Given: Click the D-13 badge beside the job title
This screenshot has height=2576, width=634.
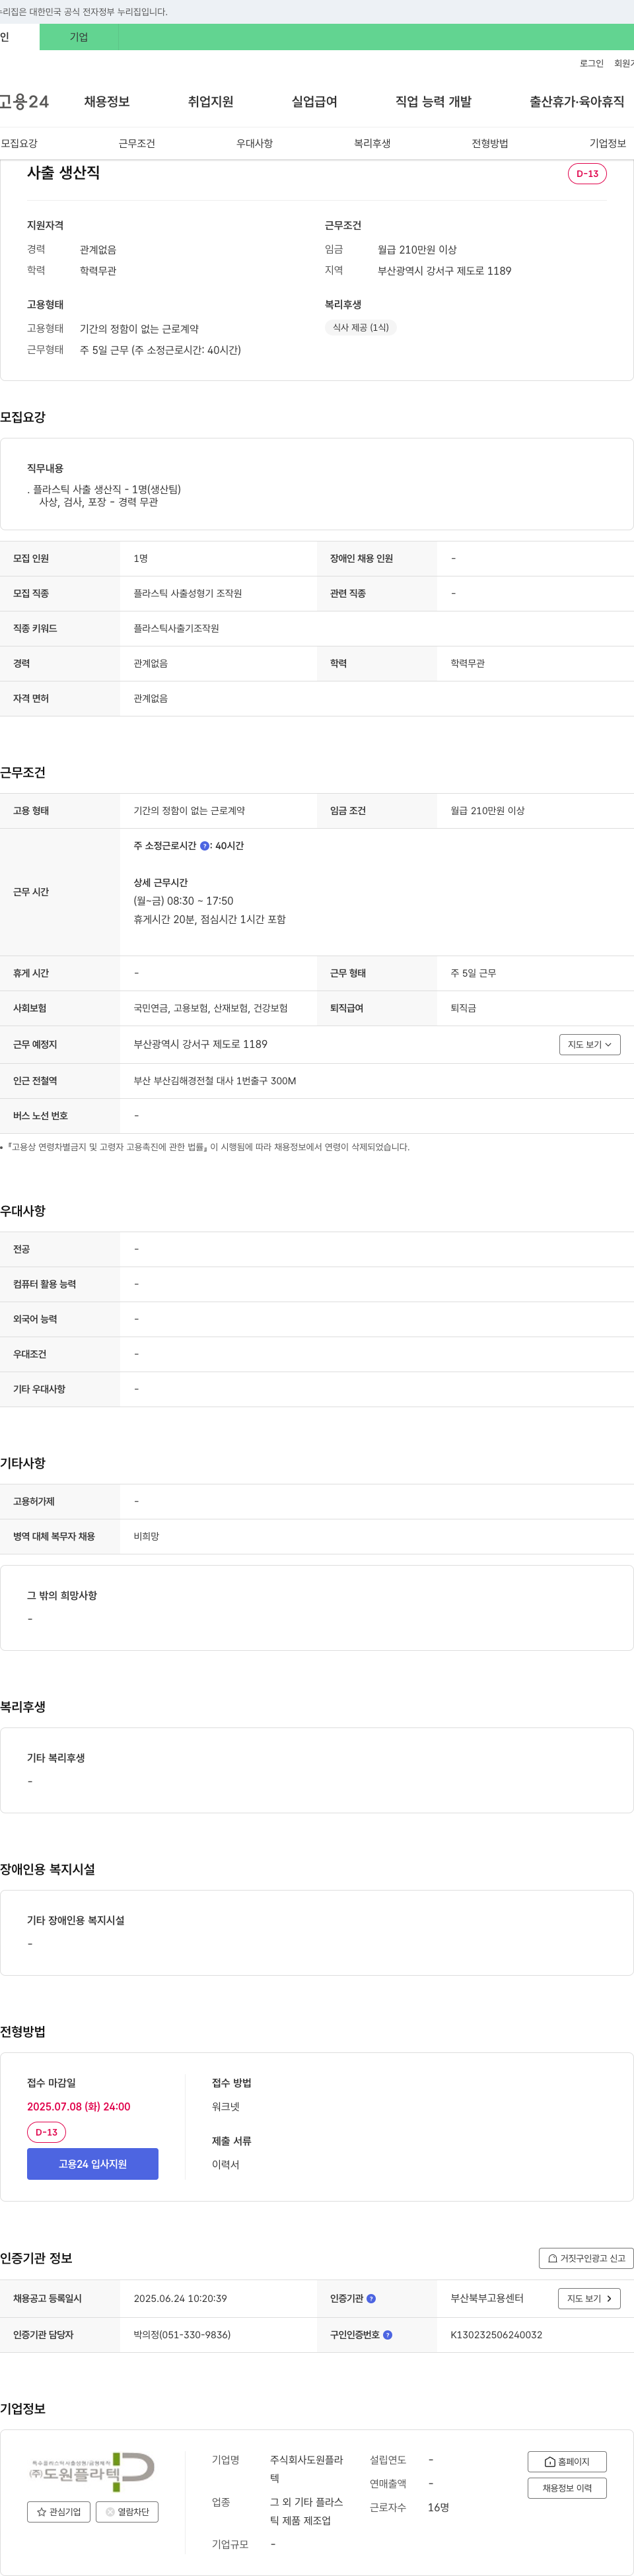Looking at the screenshot, I should coord(587,174).
